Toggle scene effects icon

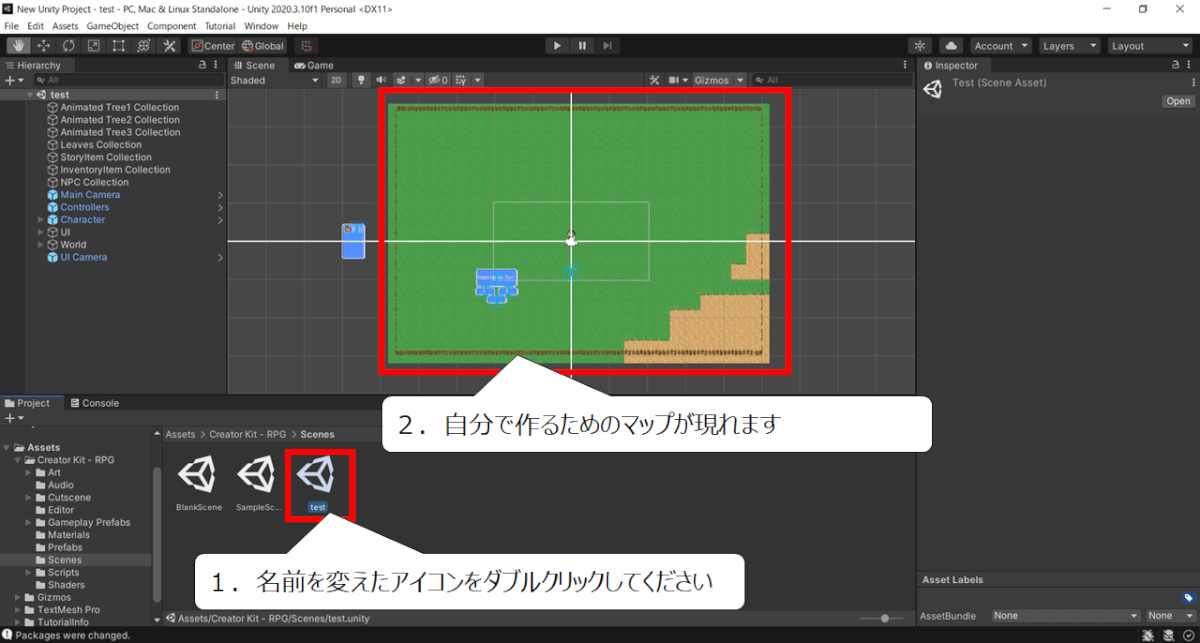401,80
